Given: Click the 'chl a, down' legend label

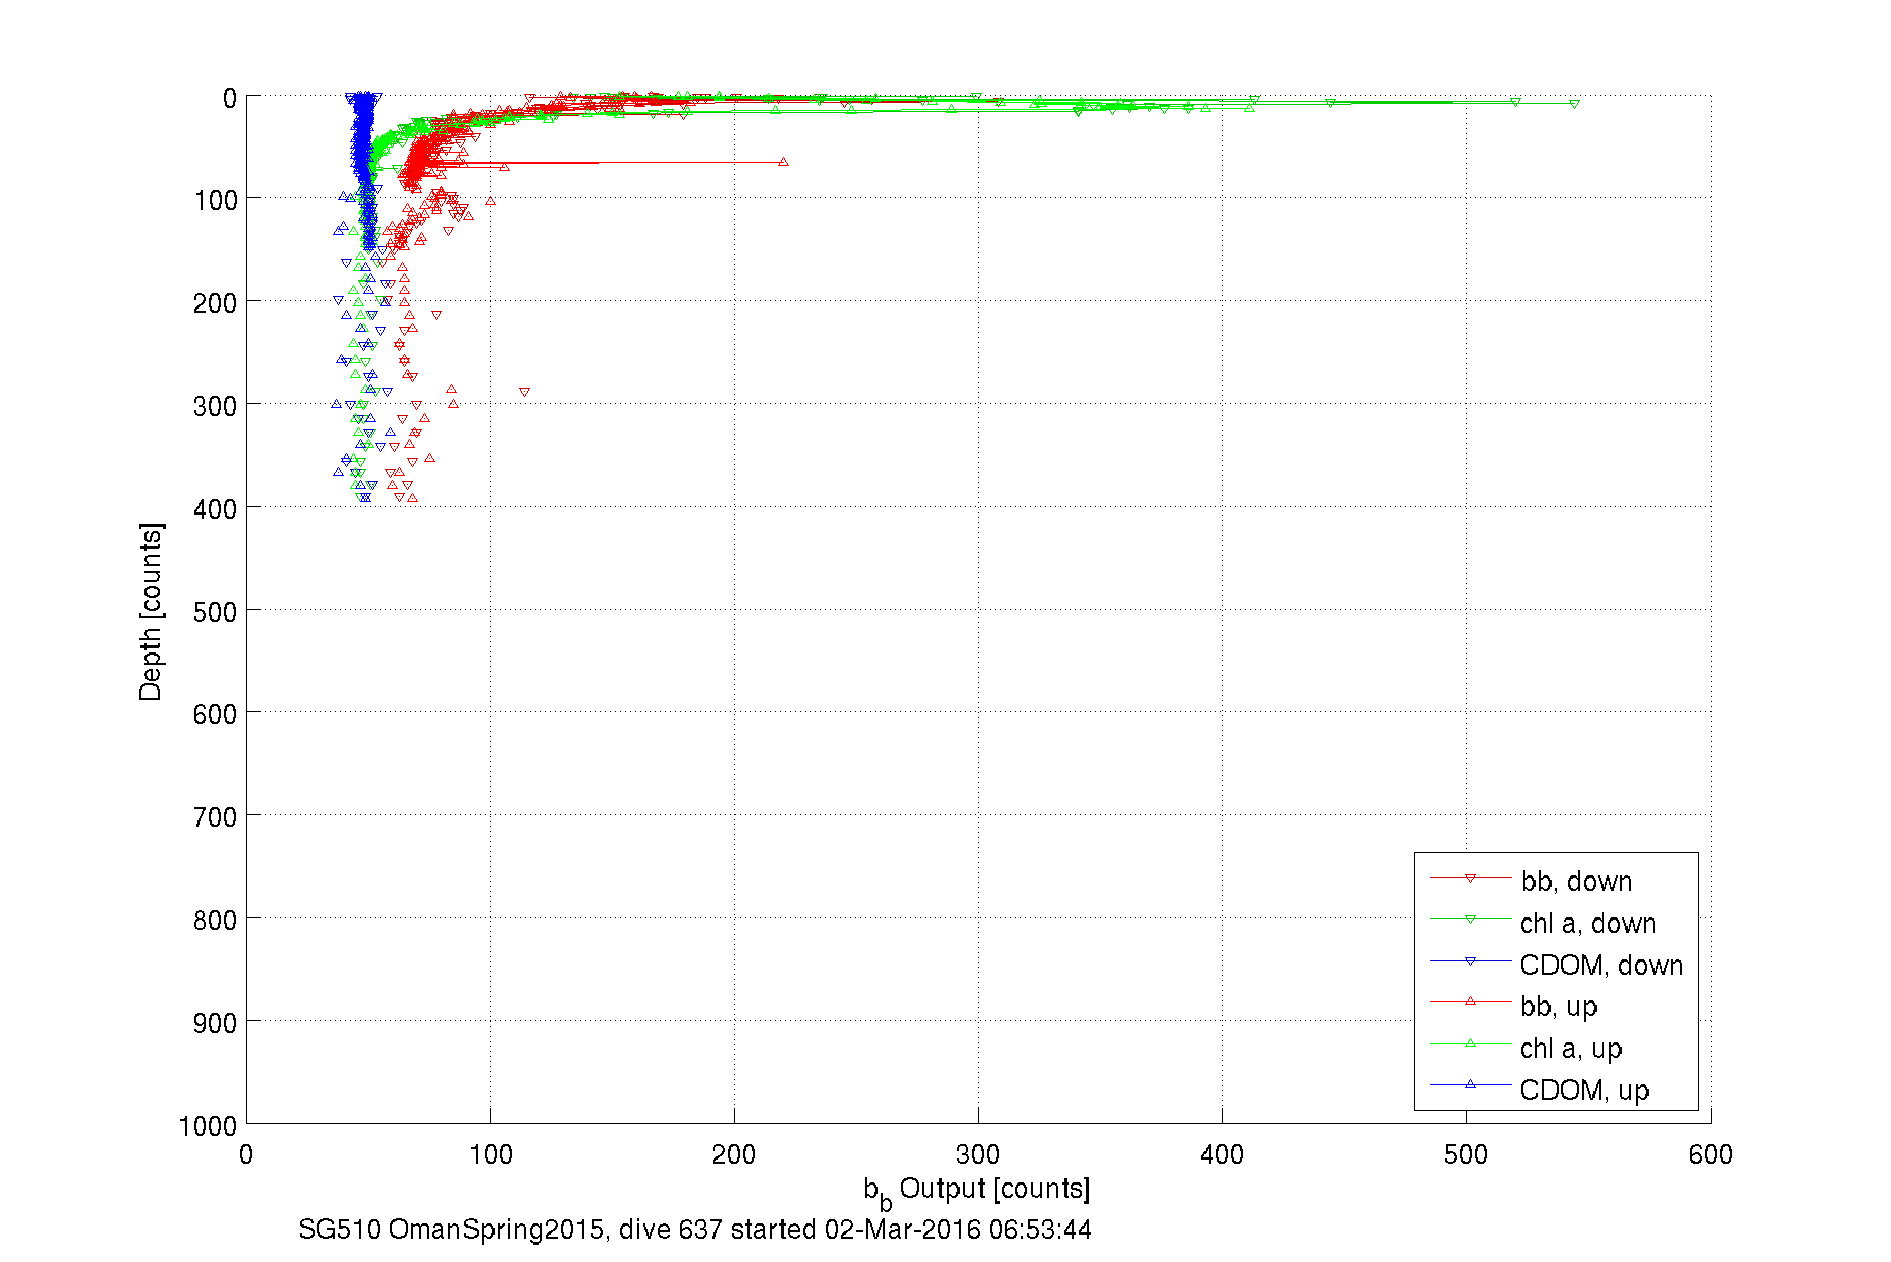Looking at the screenshot, I should click(x=1587, y=923).
